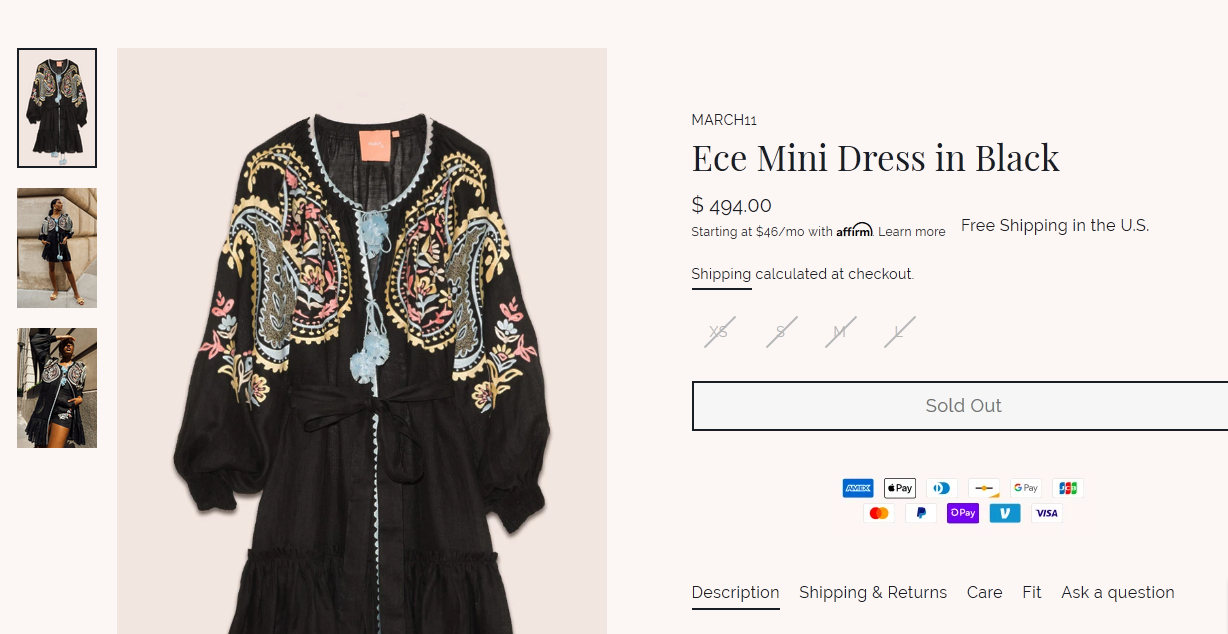Open Affirm Learn more link
The width and height of the screenshot is (1228, 634).
(x=911, y=232)
